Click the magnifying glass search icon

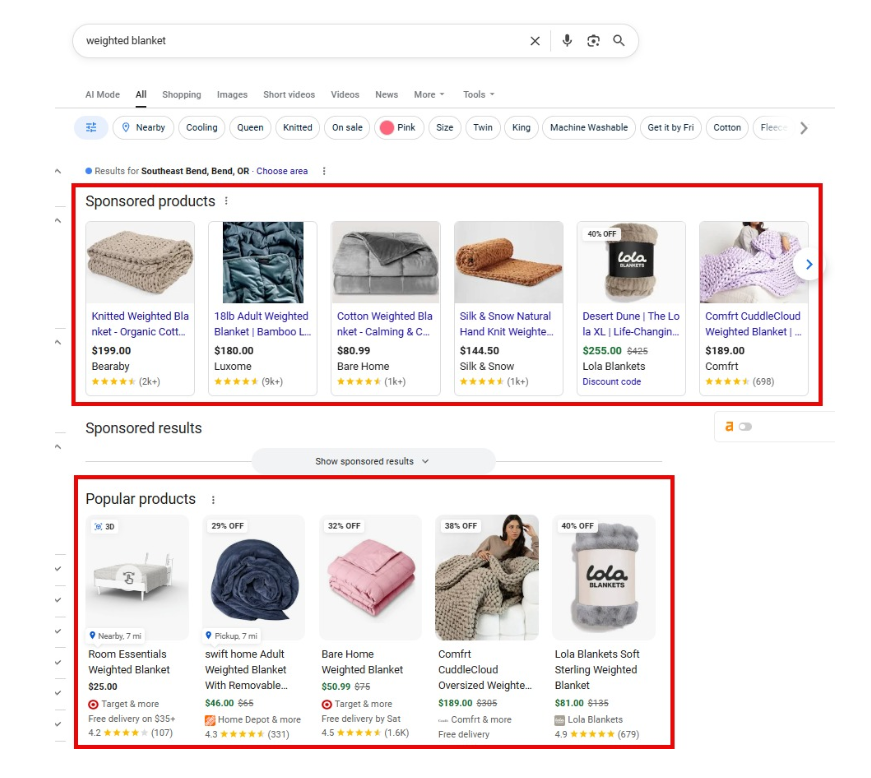[619, 41]
